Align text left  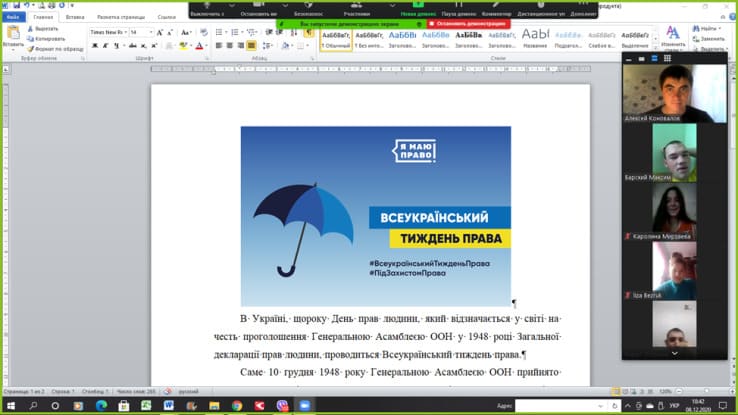[219, 46]
